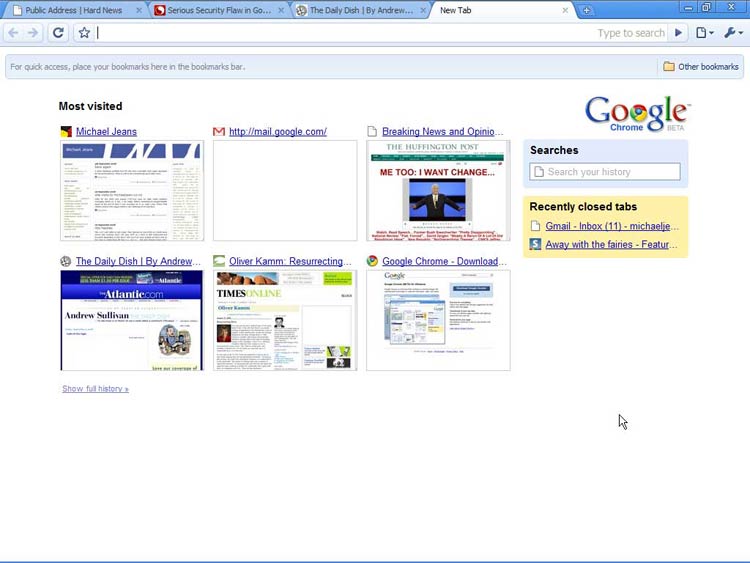Open the page control menu dropdown
This screenshot has height=563, width=750.
click(705, 33)
